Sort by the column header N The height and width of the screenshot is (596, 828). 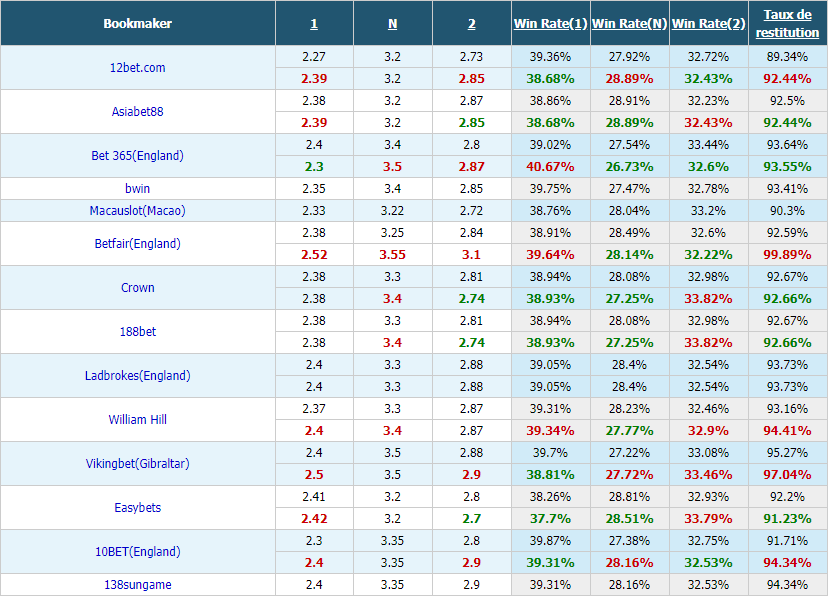392,24
